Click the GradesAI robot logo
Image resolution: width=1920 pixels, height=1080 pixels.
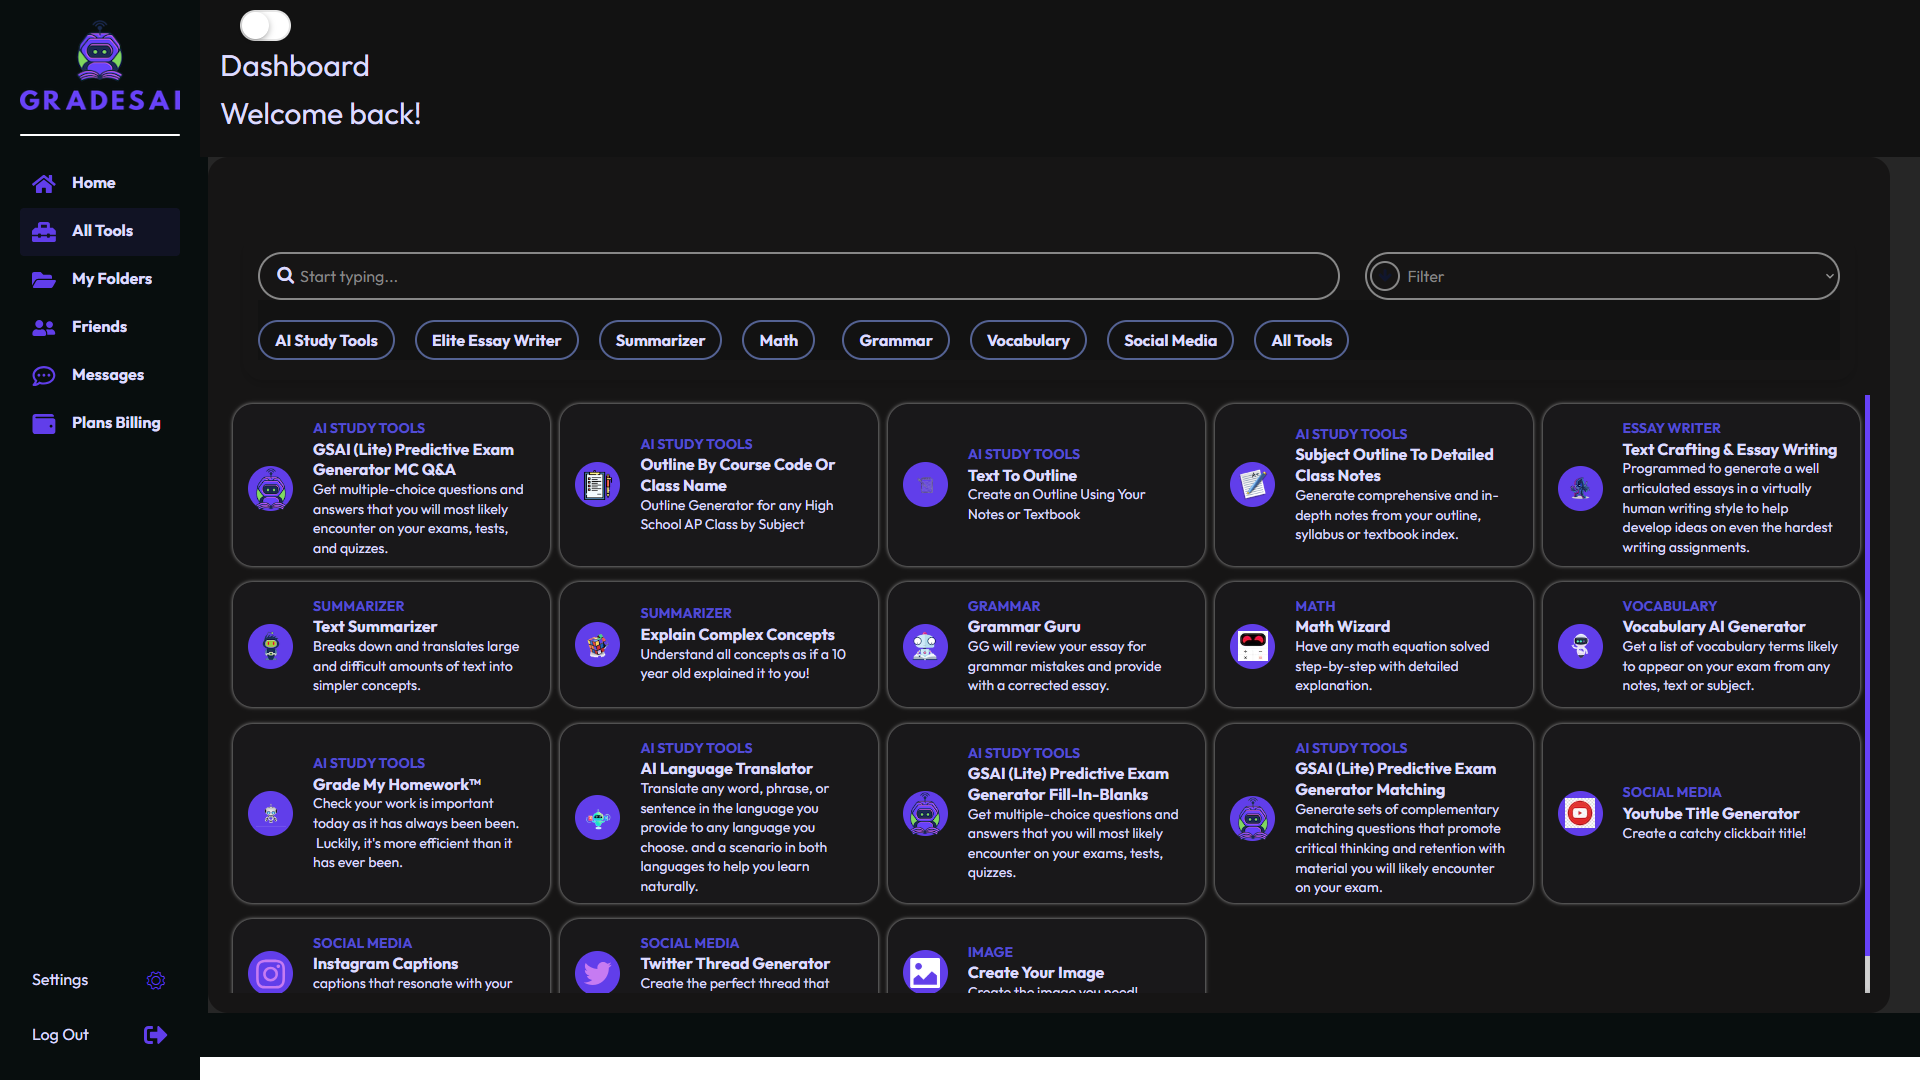(x=100, y=54)
